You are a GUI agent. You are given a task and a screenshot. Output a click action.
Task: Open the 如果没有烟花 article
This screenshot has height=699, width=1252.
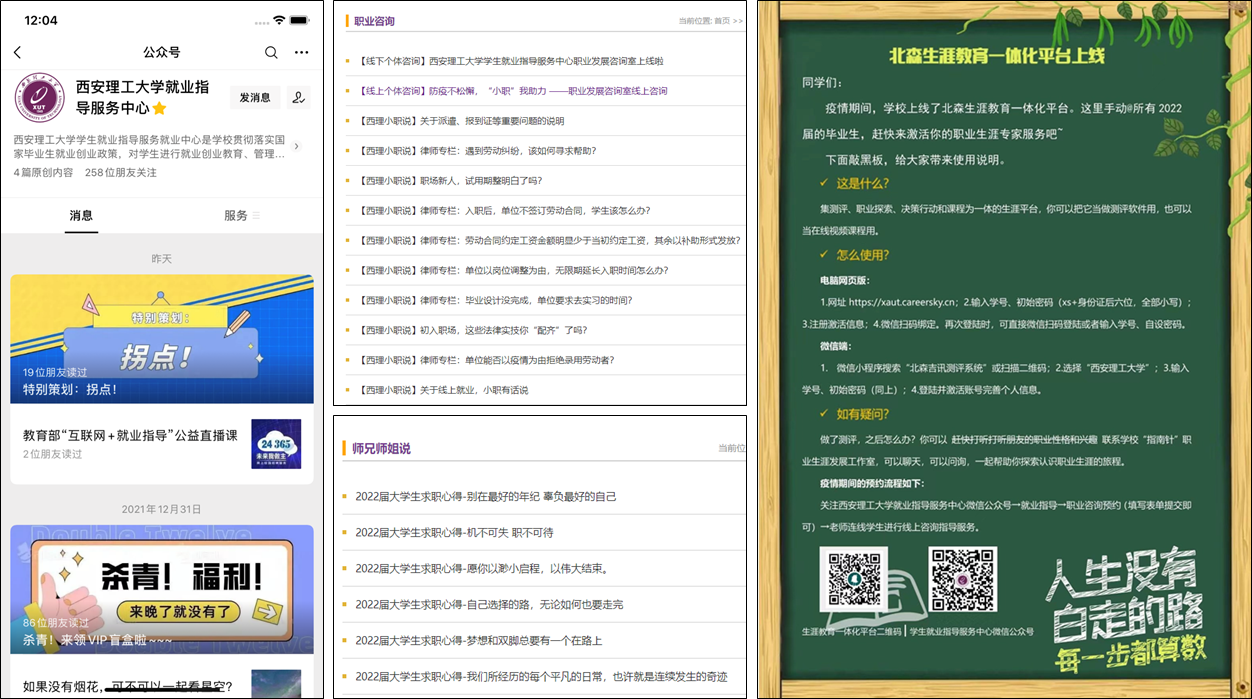(127, 687)
